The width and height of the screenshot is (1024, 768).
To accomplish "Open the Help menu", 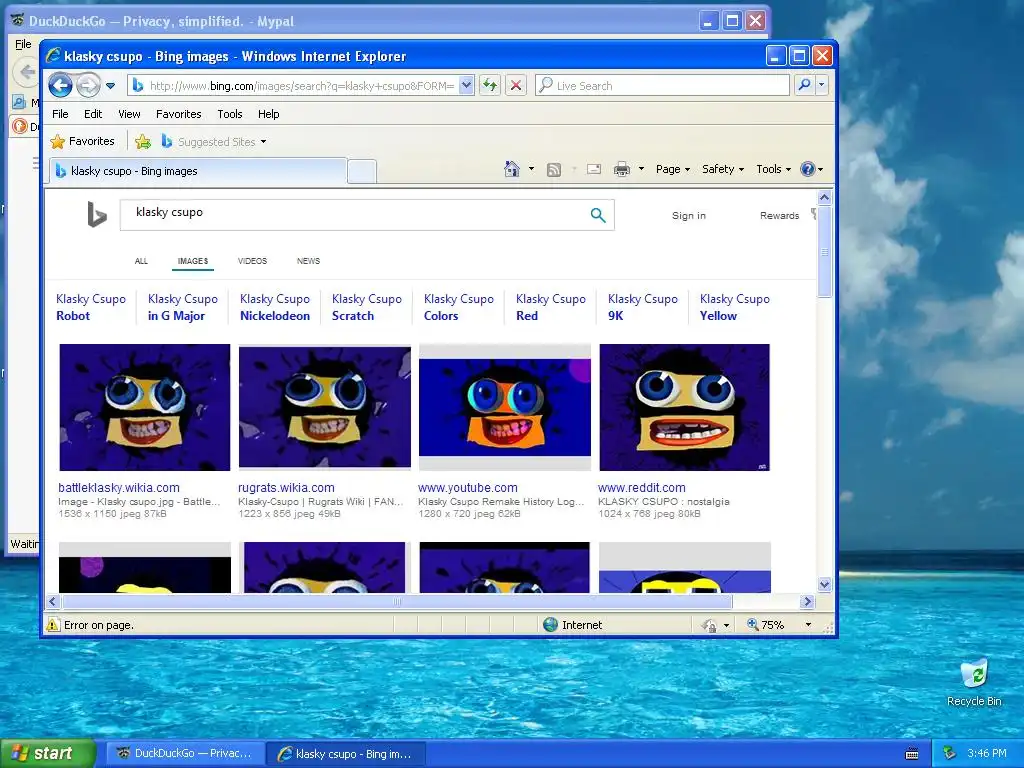I will (268, 114).
